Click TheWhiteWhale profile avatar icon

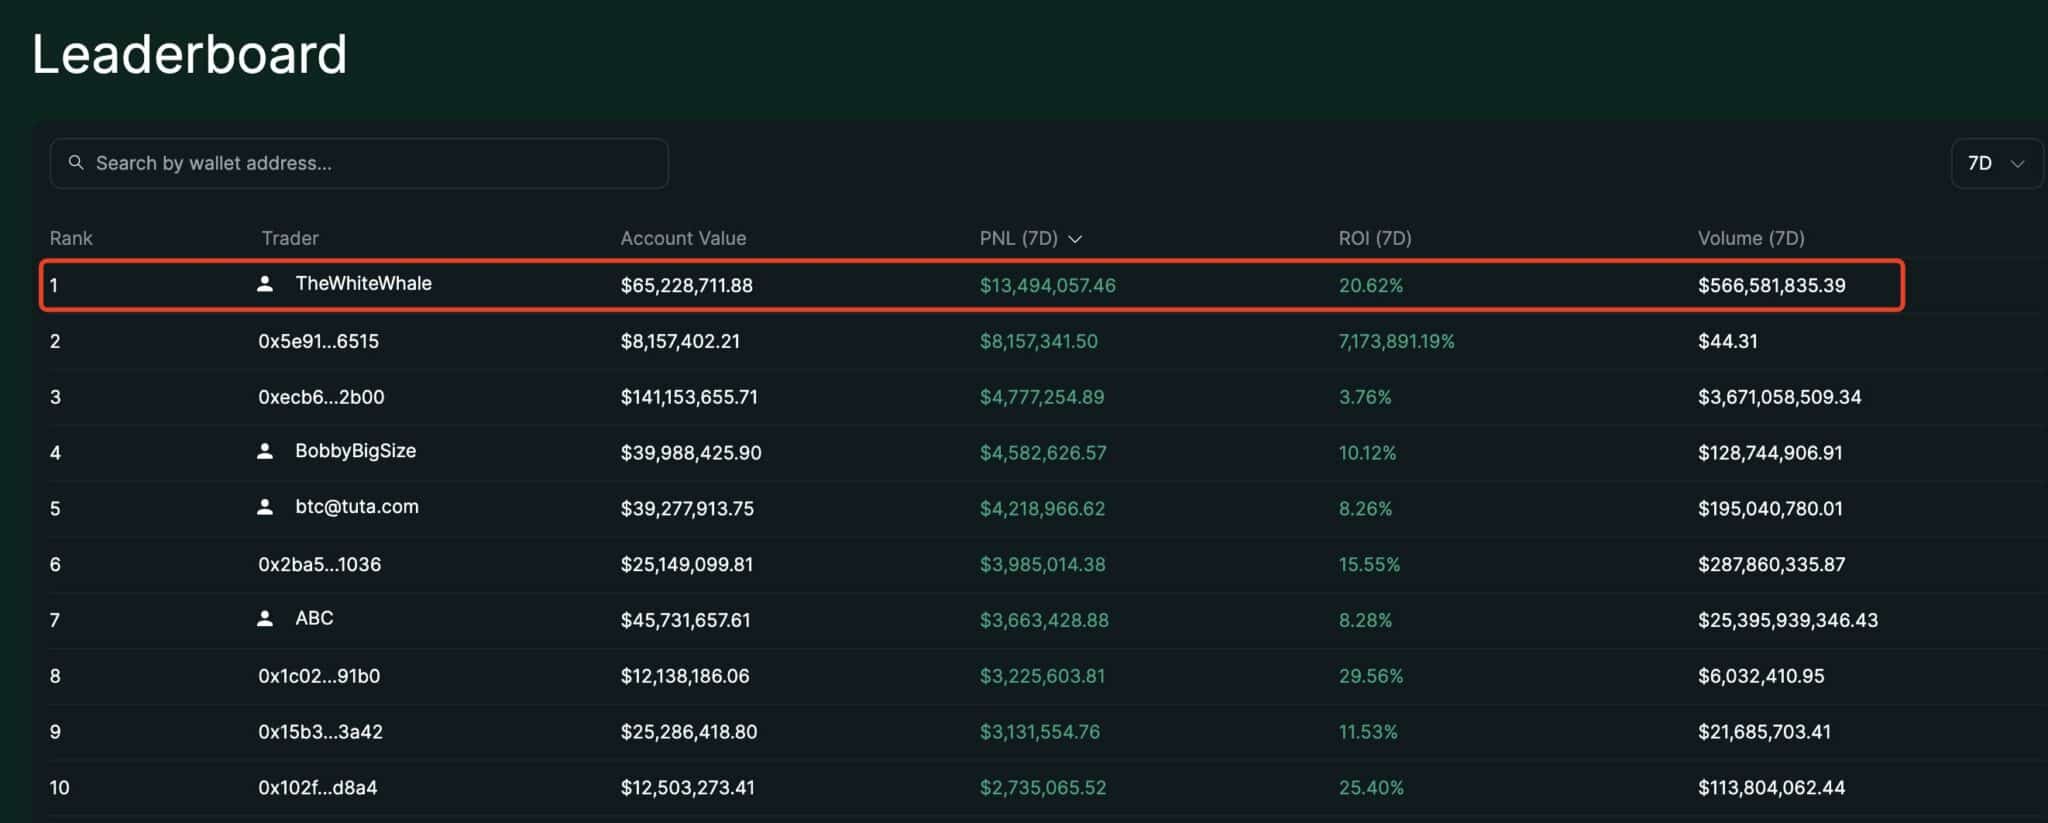[265, 284]
